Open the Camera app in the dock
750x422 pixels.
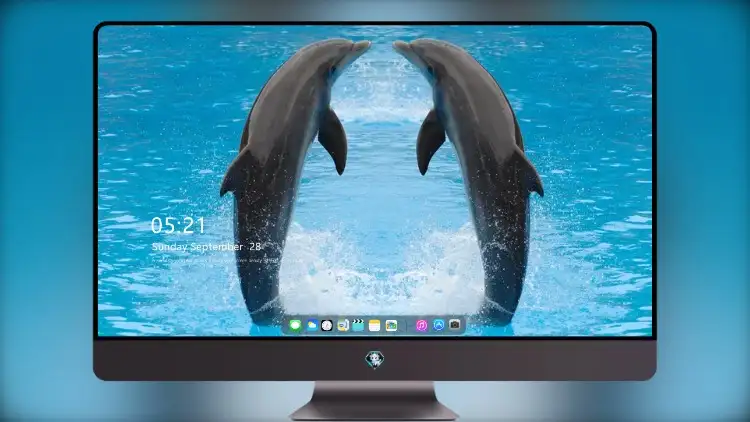[455, 325]
